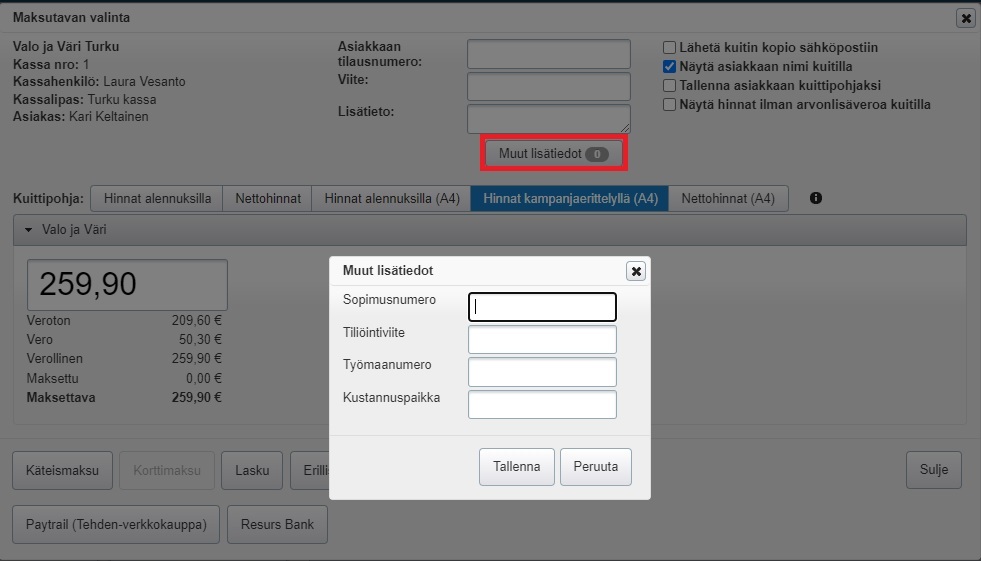Focus the Tiliöintiviite input field

542,340
